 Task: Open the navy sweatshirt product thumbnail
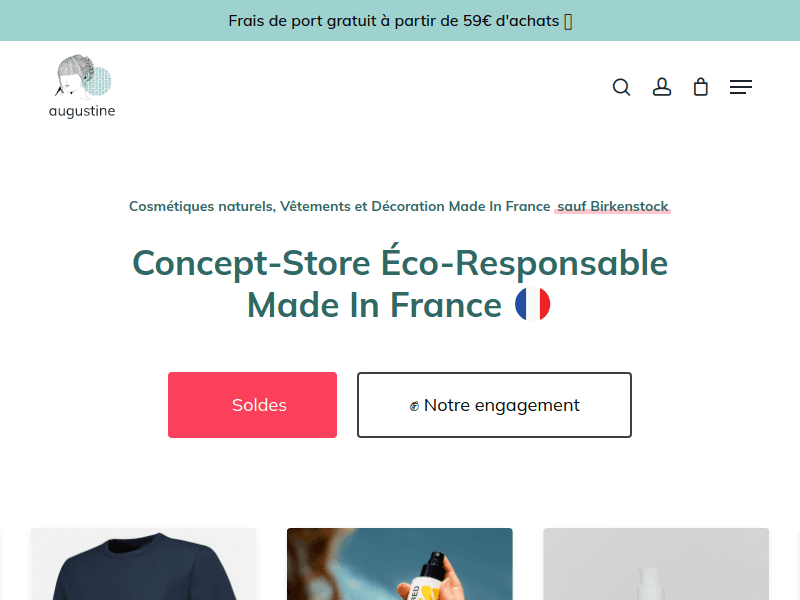click(x=143, y=564)
